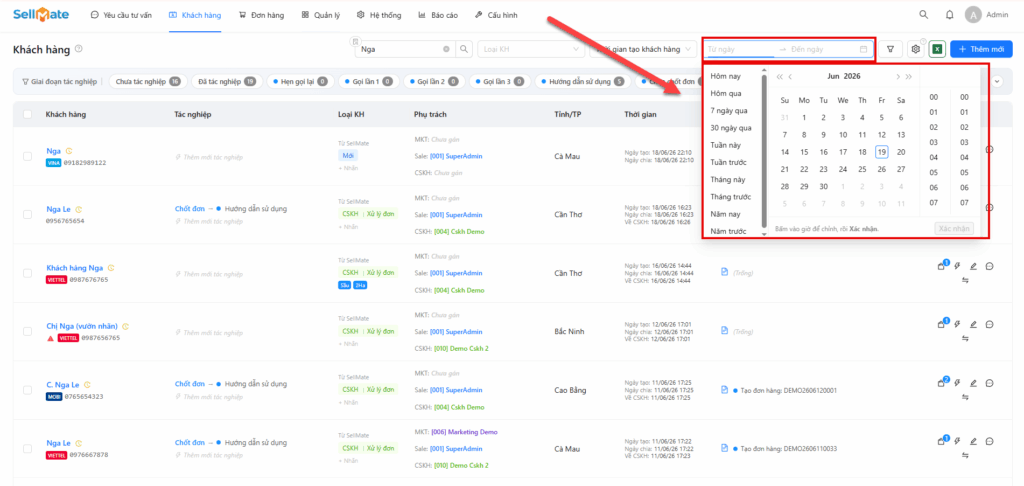Edit customer Khách hàng Nga with pencil icon
The image size is (1024, 486).
(973, 267)
